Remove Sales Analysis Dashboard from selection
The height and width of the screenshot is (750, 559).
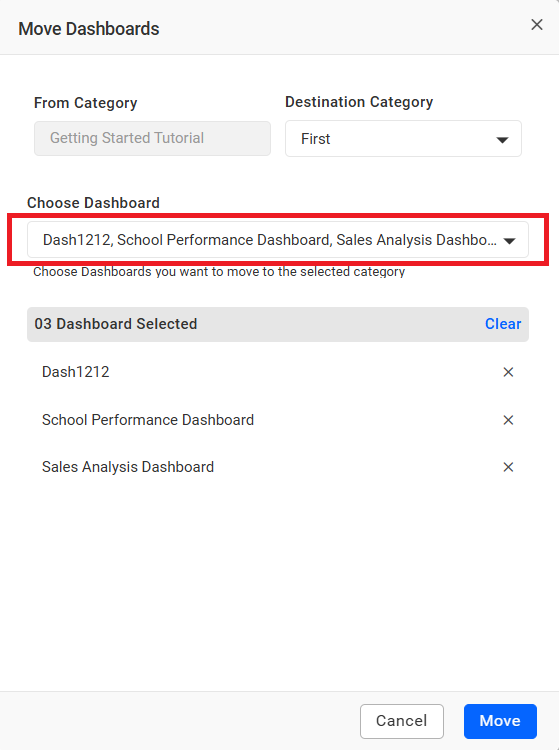click(508, 467)
